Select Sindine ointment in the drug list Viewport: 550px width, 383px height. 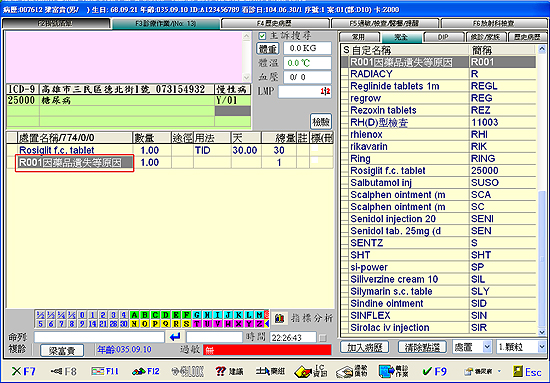(x=438, y=304)
